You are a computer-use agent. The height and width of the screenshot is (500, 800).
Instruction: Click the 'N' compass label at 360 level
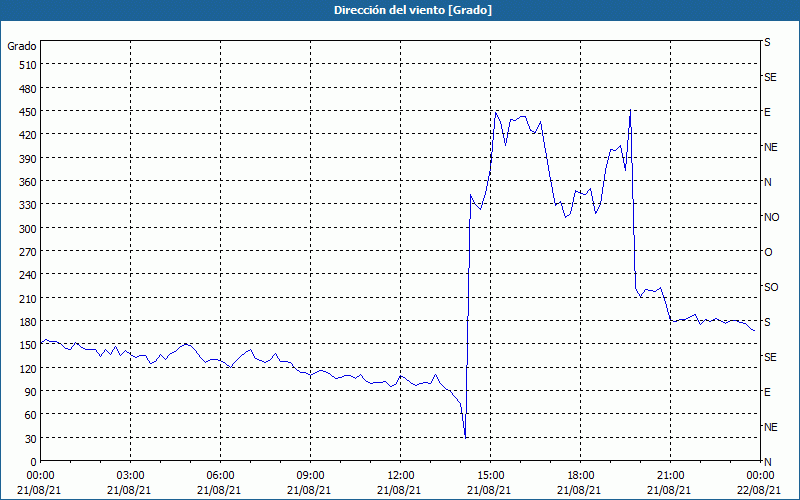coord(768,182)
